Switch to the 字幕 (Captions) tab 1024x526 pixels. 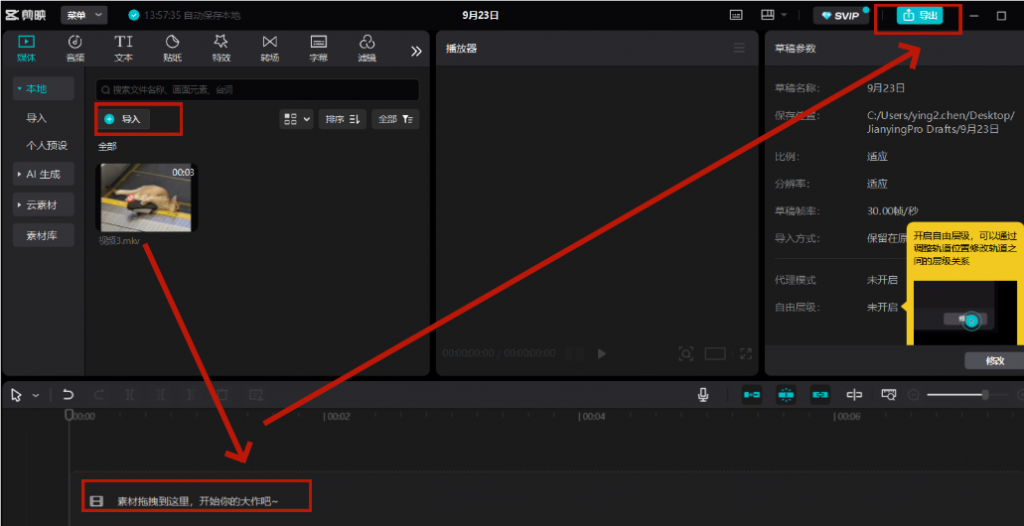[318, 47]
